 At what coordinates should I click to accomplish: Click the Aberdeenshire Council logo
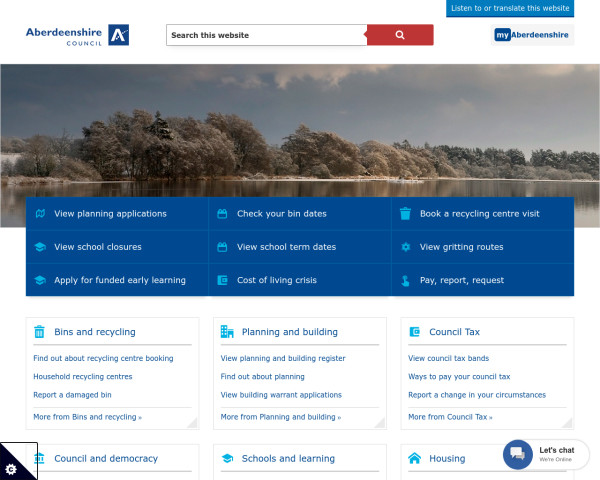coord(77,35)
